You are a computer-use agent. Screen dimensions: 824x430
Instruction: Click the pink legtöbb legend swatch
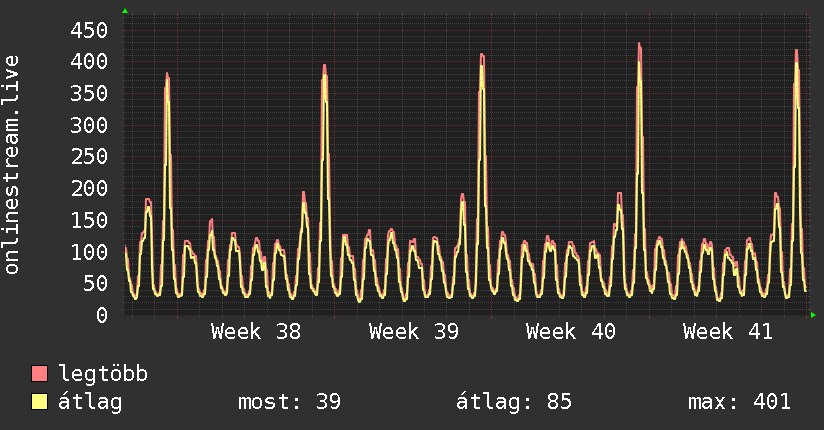[x=39, y=373]
